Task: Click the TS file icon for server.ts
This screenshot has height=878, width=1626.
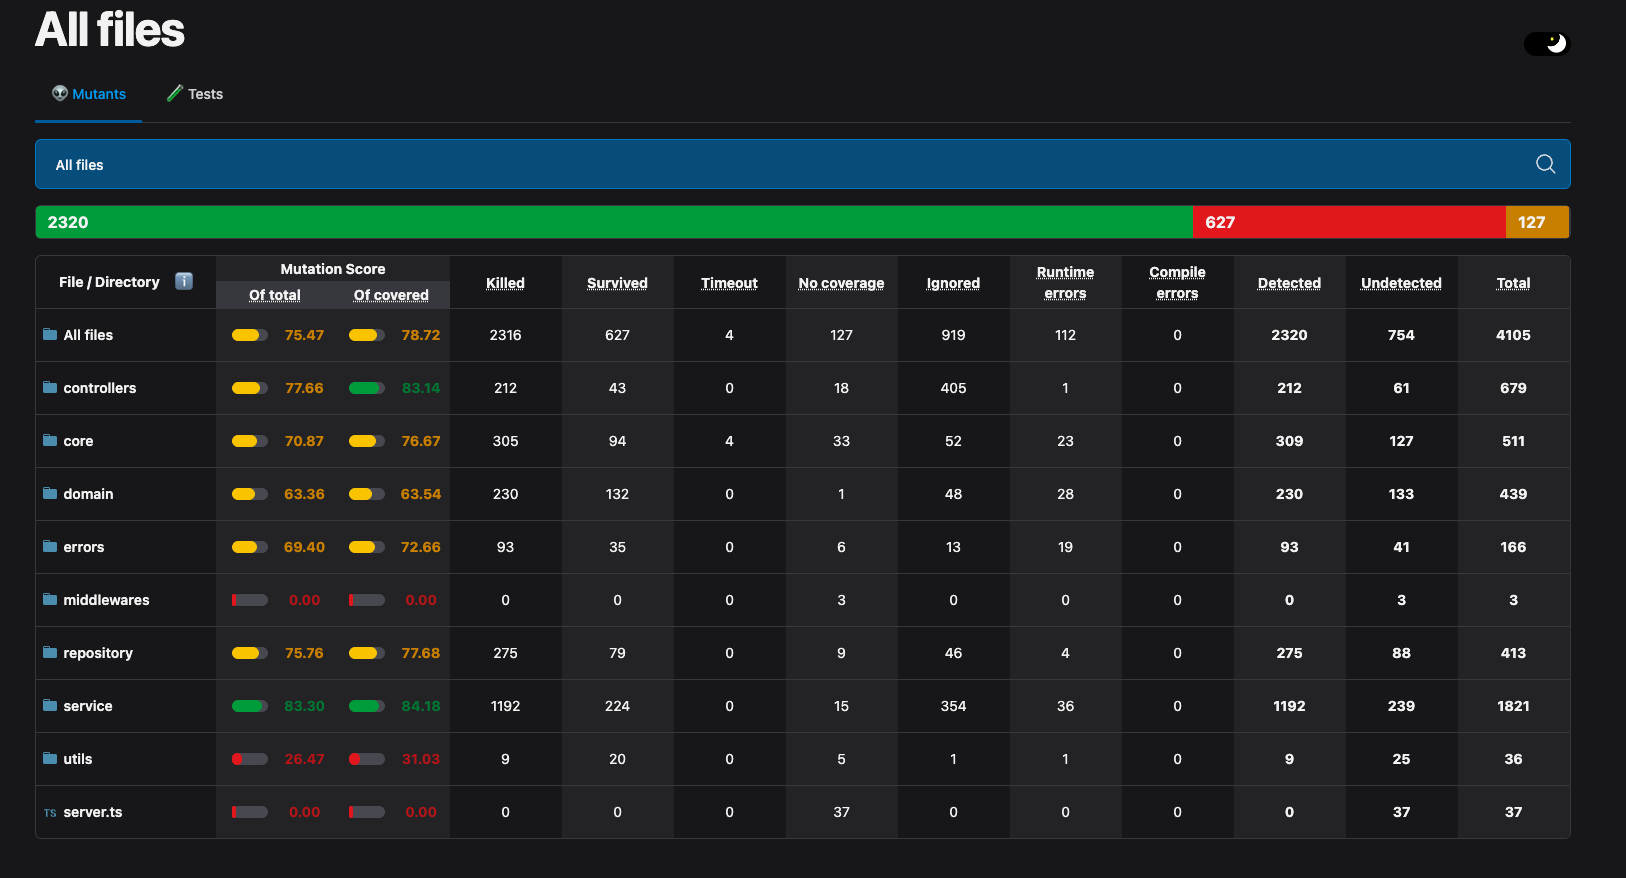Action: pyautogui.click(x=50, y=813)
